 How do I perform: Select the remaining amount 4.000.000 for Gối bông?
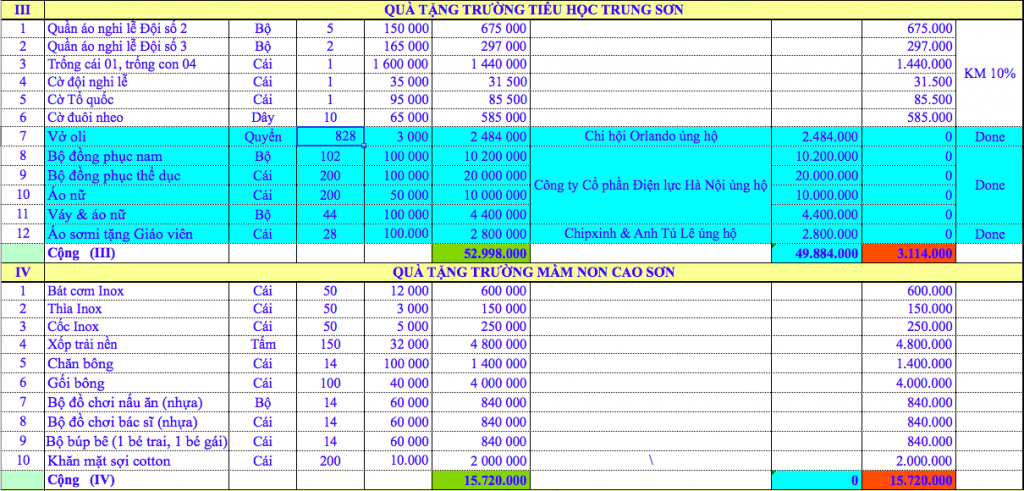click(908, 383)
